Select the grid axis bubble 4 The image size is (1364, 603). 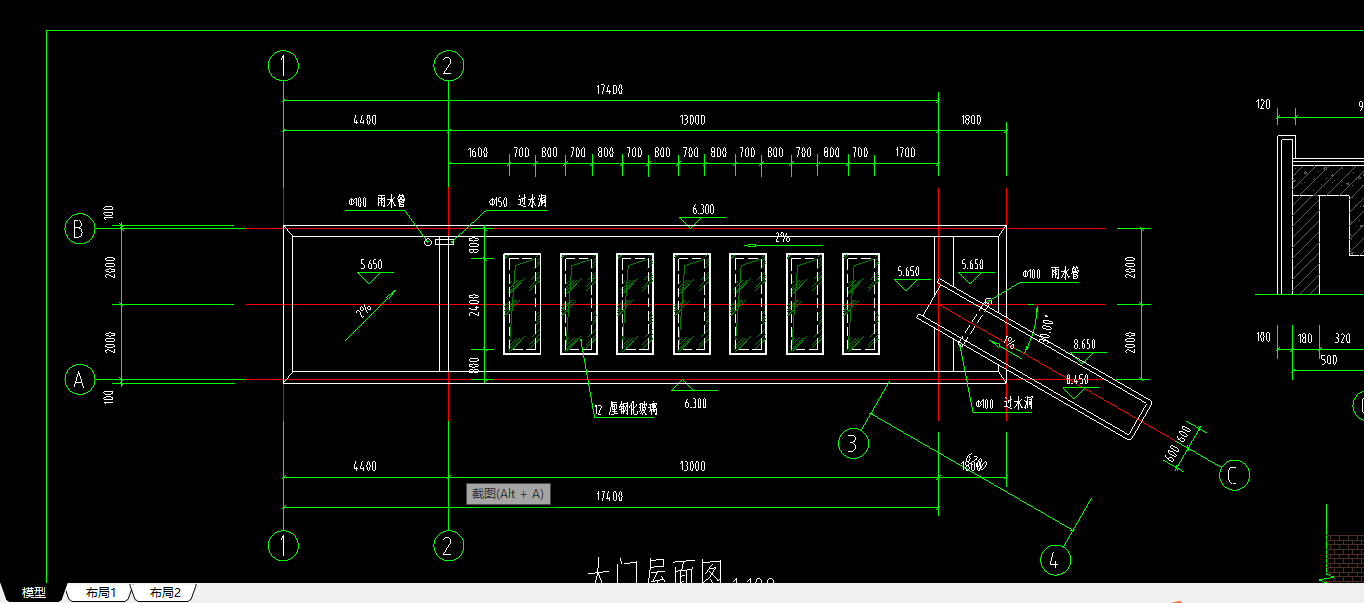tap(1055, 560)
